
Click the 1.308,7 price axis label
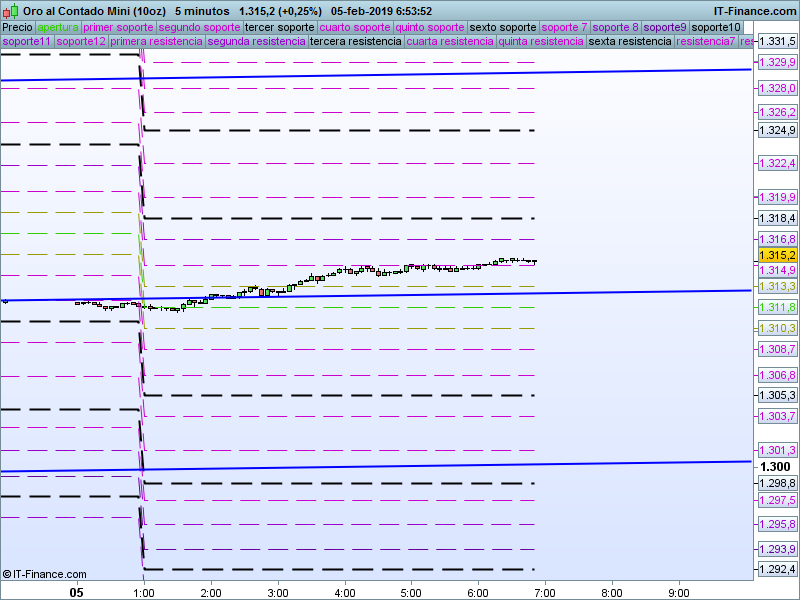pos(778,349)
